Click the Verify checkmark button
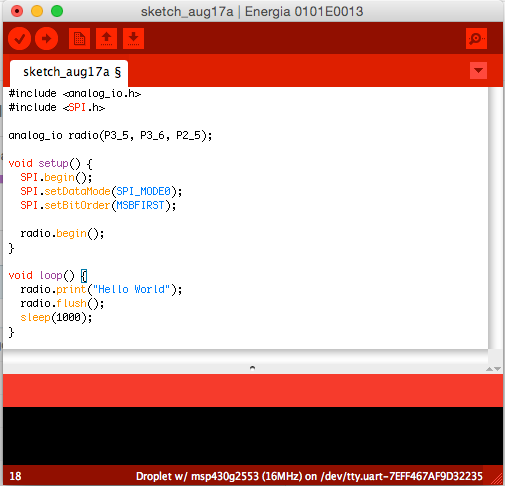The width and height of the screenshot is (505, 486). 20,39
